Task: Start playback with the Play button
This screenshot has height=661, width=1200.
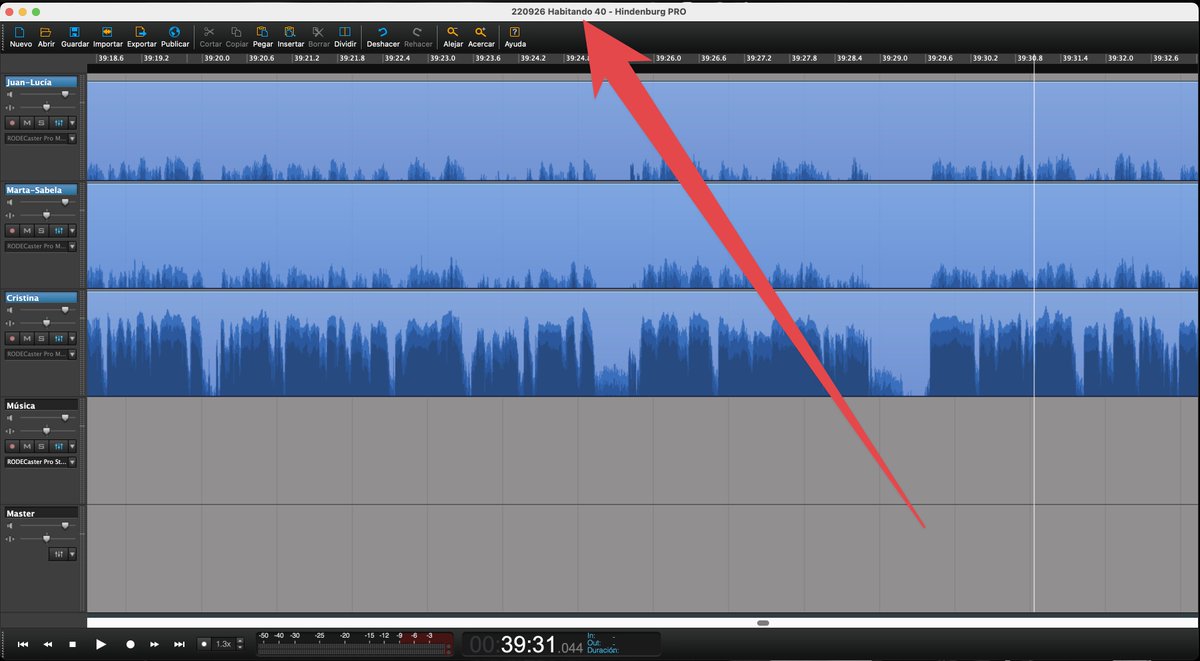Action: coord(100,645)
